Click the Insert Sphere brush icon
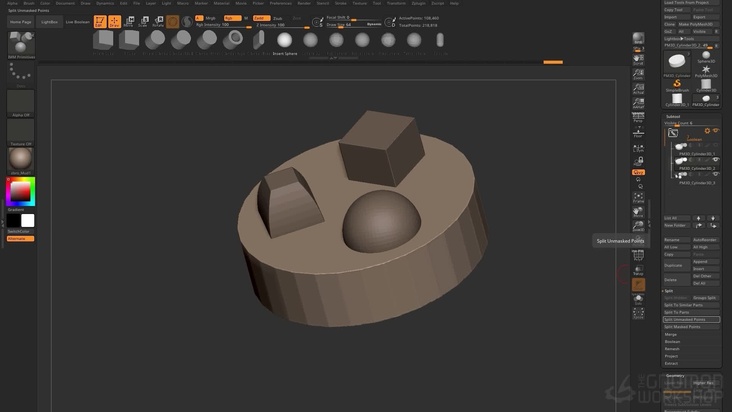This screenshot has height=412, width=732. (x=284, y=40)
